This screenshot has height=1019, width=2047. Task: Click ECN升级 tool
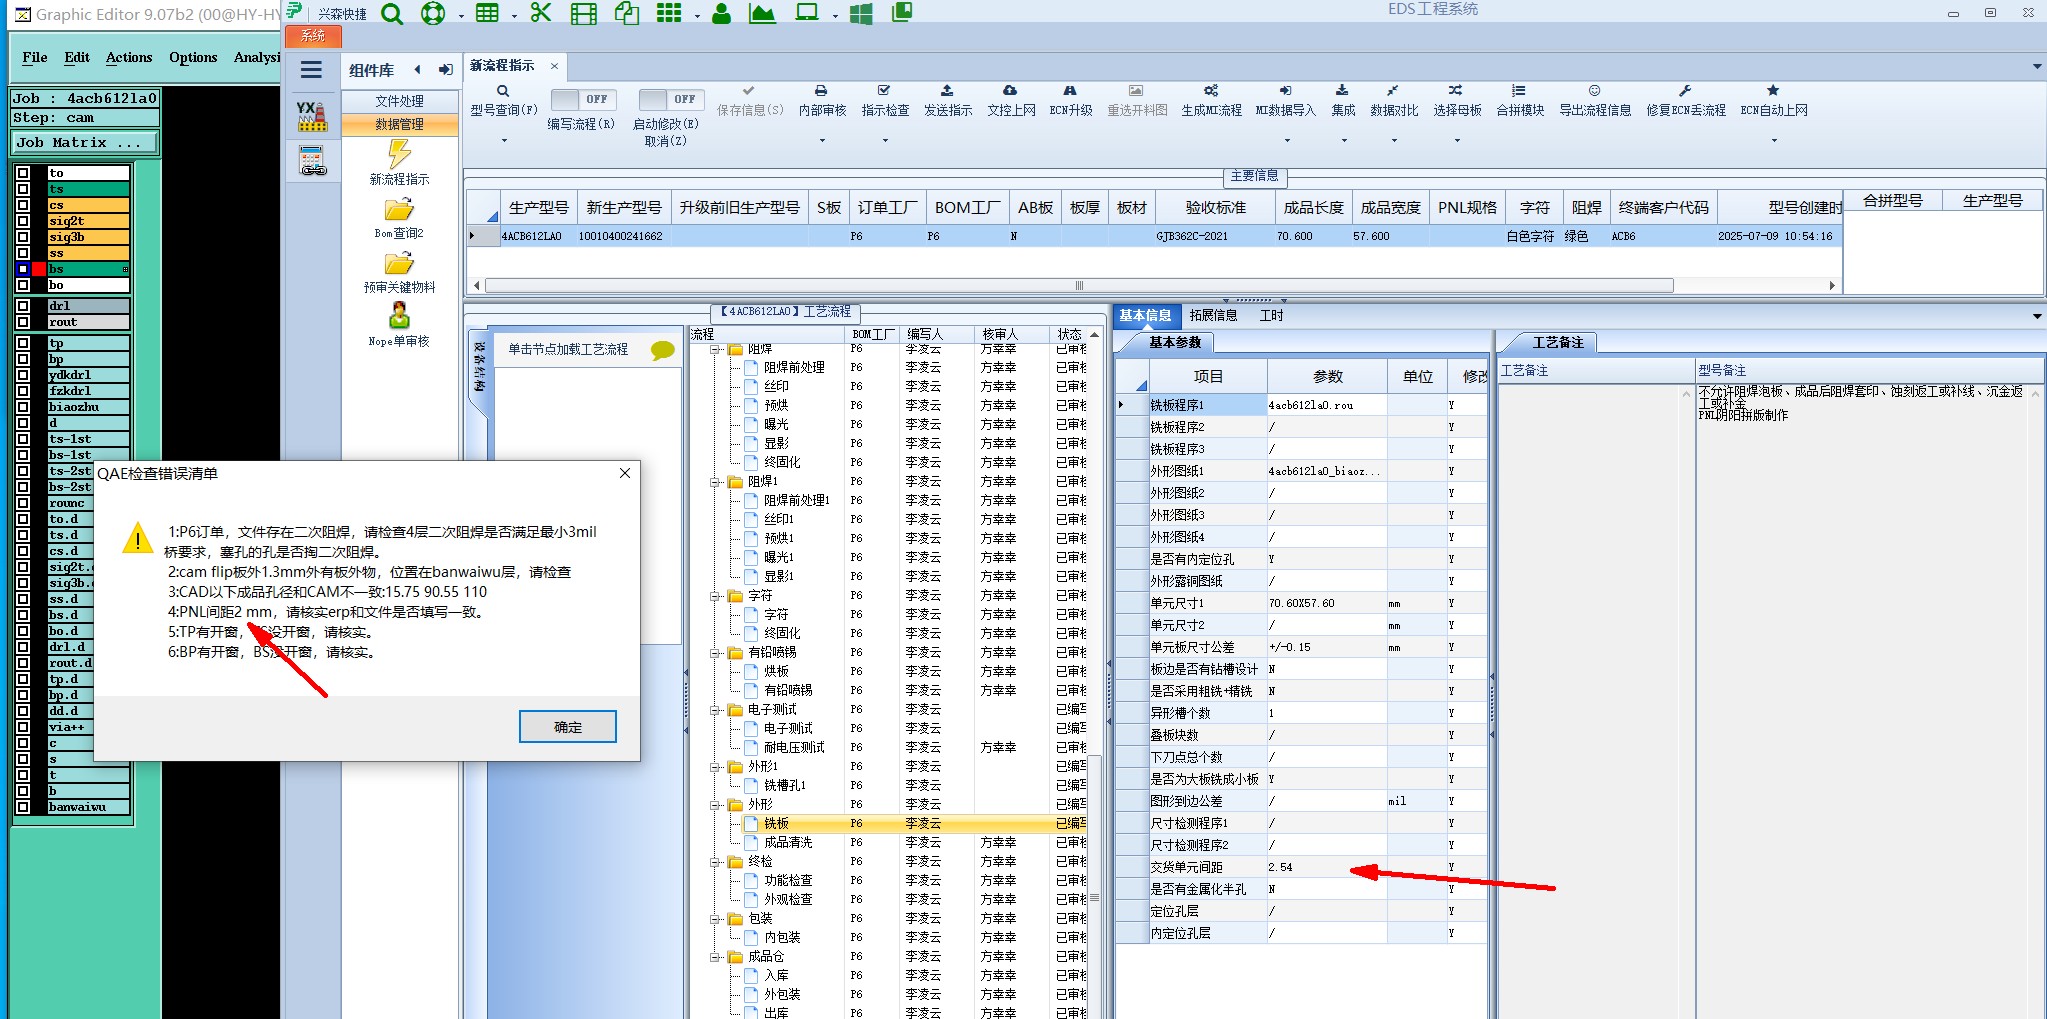click(1070, 100)
